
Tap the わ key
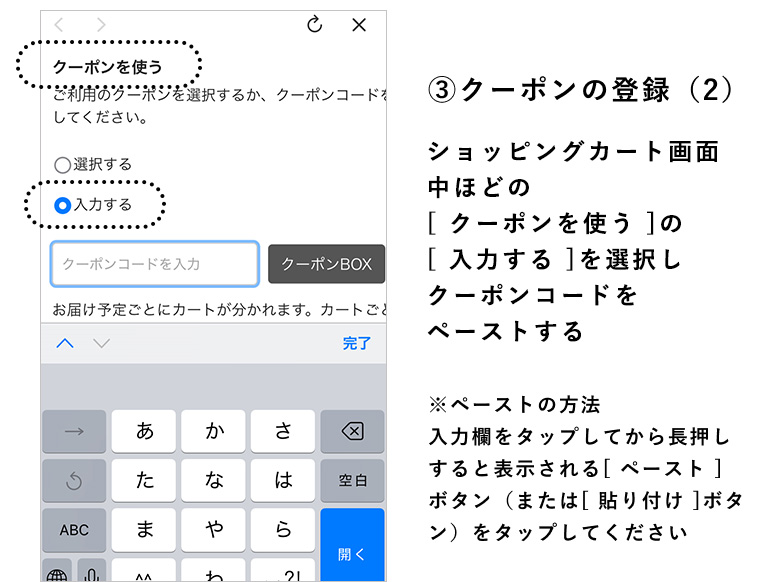[x=213, y=571]
